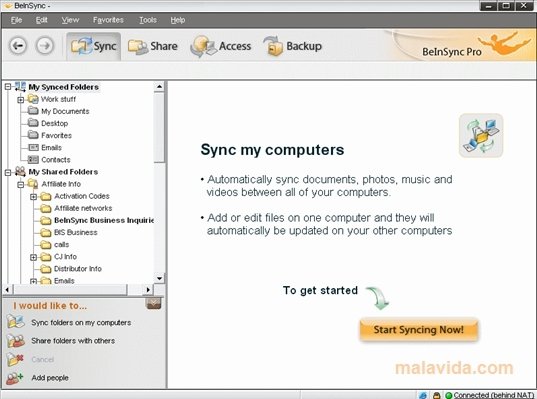Click the Contacts card icon

(33, 160)
